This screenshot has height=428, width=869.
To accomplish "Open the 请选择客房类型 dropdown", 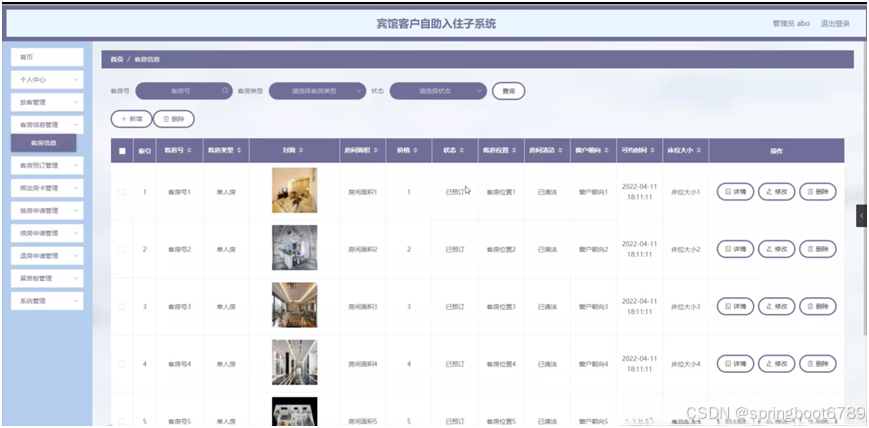I will [318, 91].
